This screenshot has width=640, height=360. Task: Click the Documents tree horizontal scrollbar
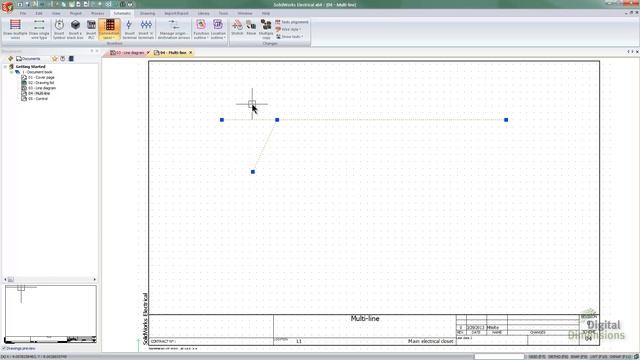[x=50, y=280]
